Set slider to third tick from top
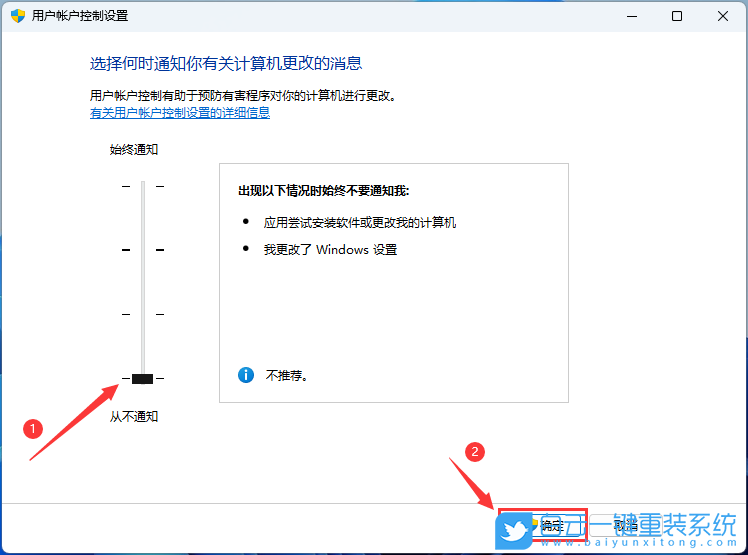Screen dimensions: 748x555 pyautogui.click(x=143, y=314)
